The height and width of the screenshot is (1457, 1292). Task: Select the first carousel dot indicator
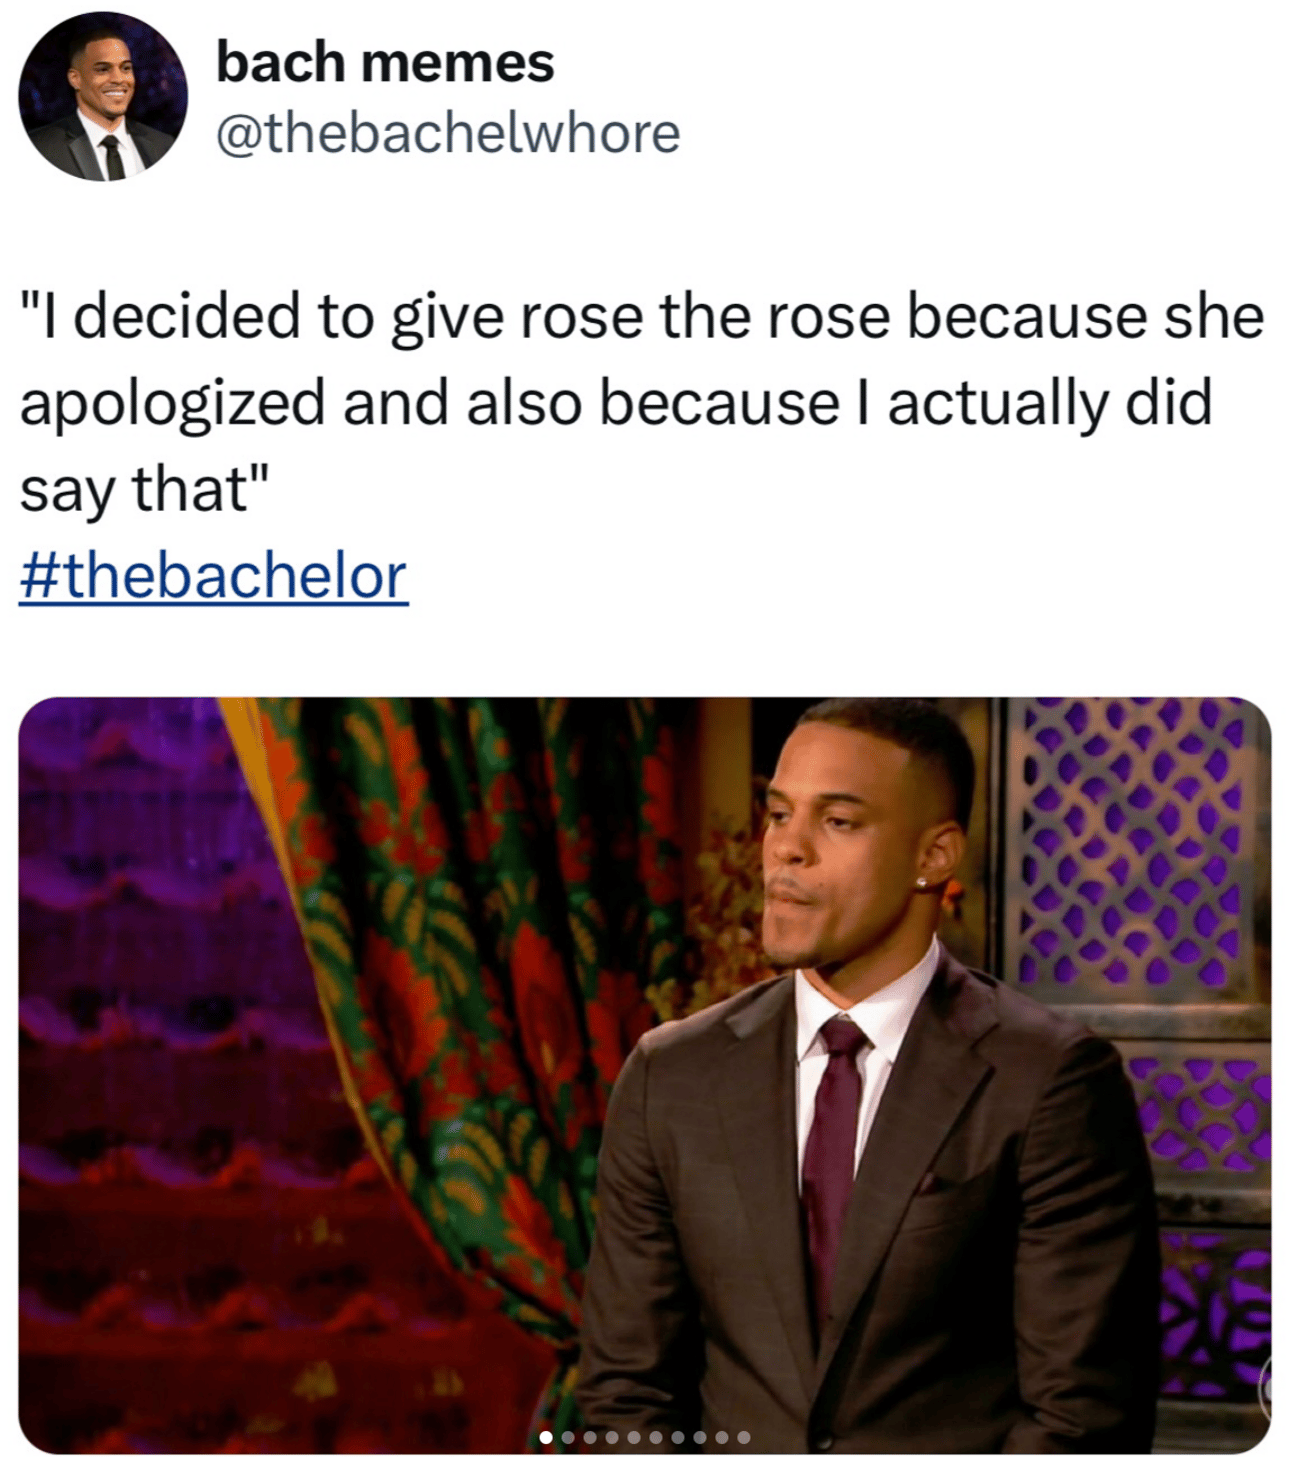click(x=546, y=1437)
